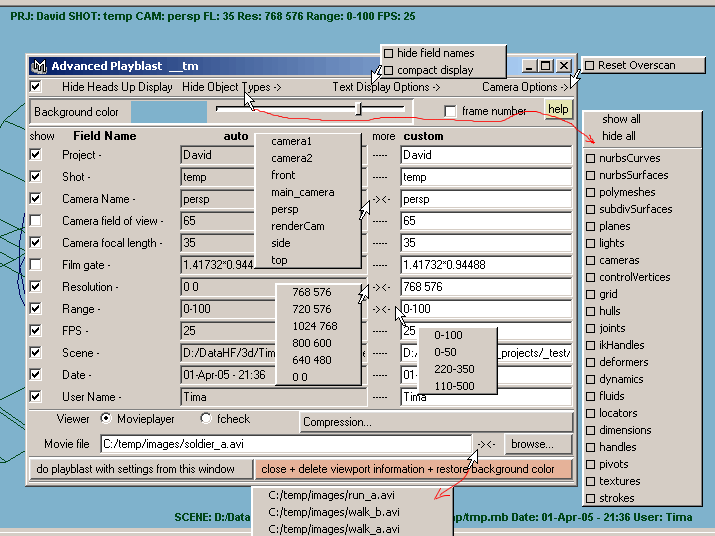This screenshot has height=536, width=715.
Task: Open the Compression... settings button
Action: pyautogui.click(x=436, y=422)
